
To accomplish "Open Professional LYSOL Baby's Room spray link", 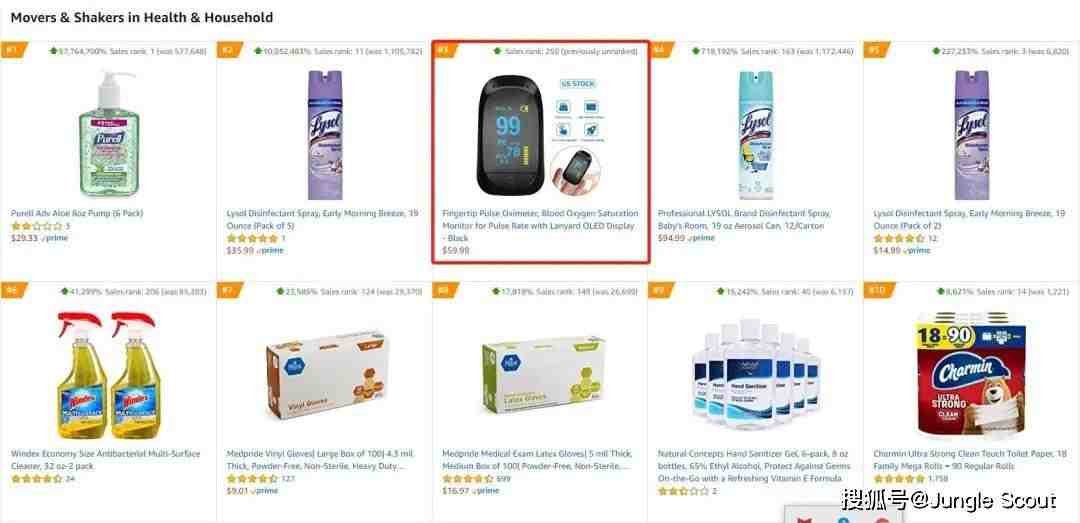I will (745, 220).
